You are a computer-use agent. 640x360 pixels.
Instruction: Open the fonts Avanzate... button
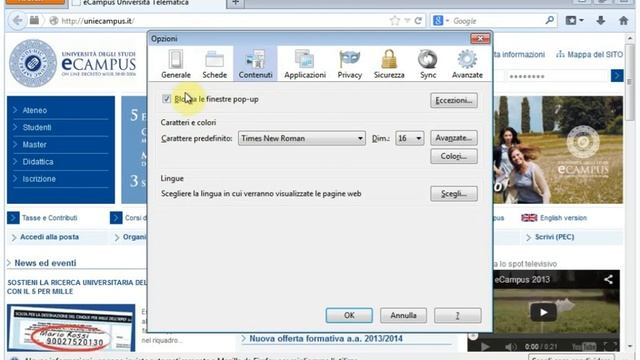point(453,138)
